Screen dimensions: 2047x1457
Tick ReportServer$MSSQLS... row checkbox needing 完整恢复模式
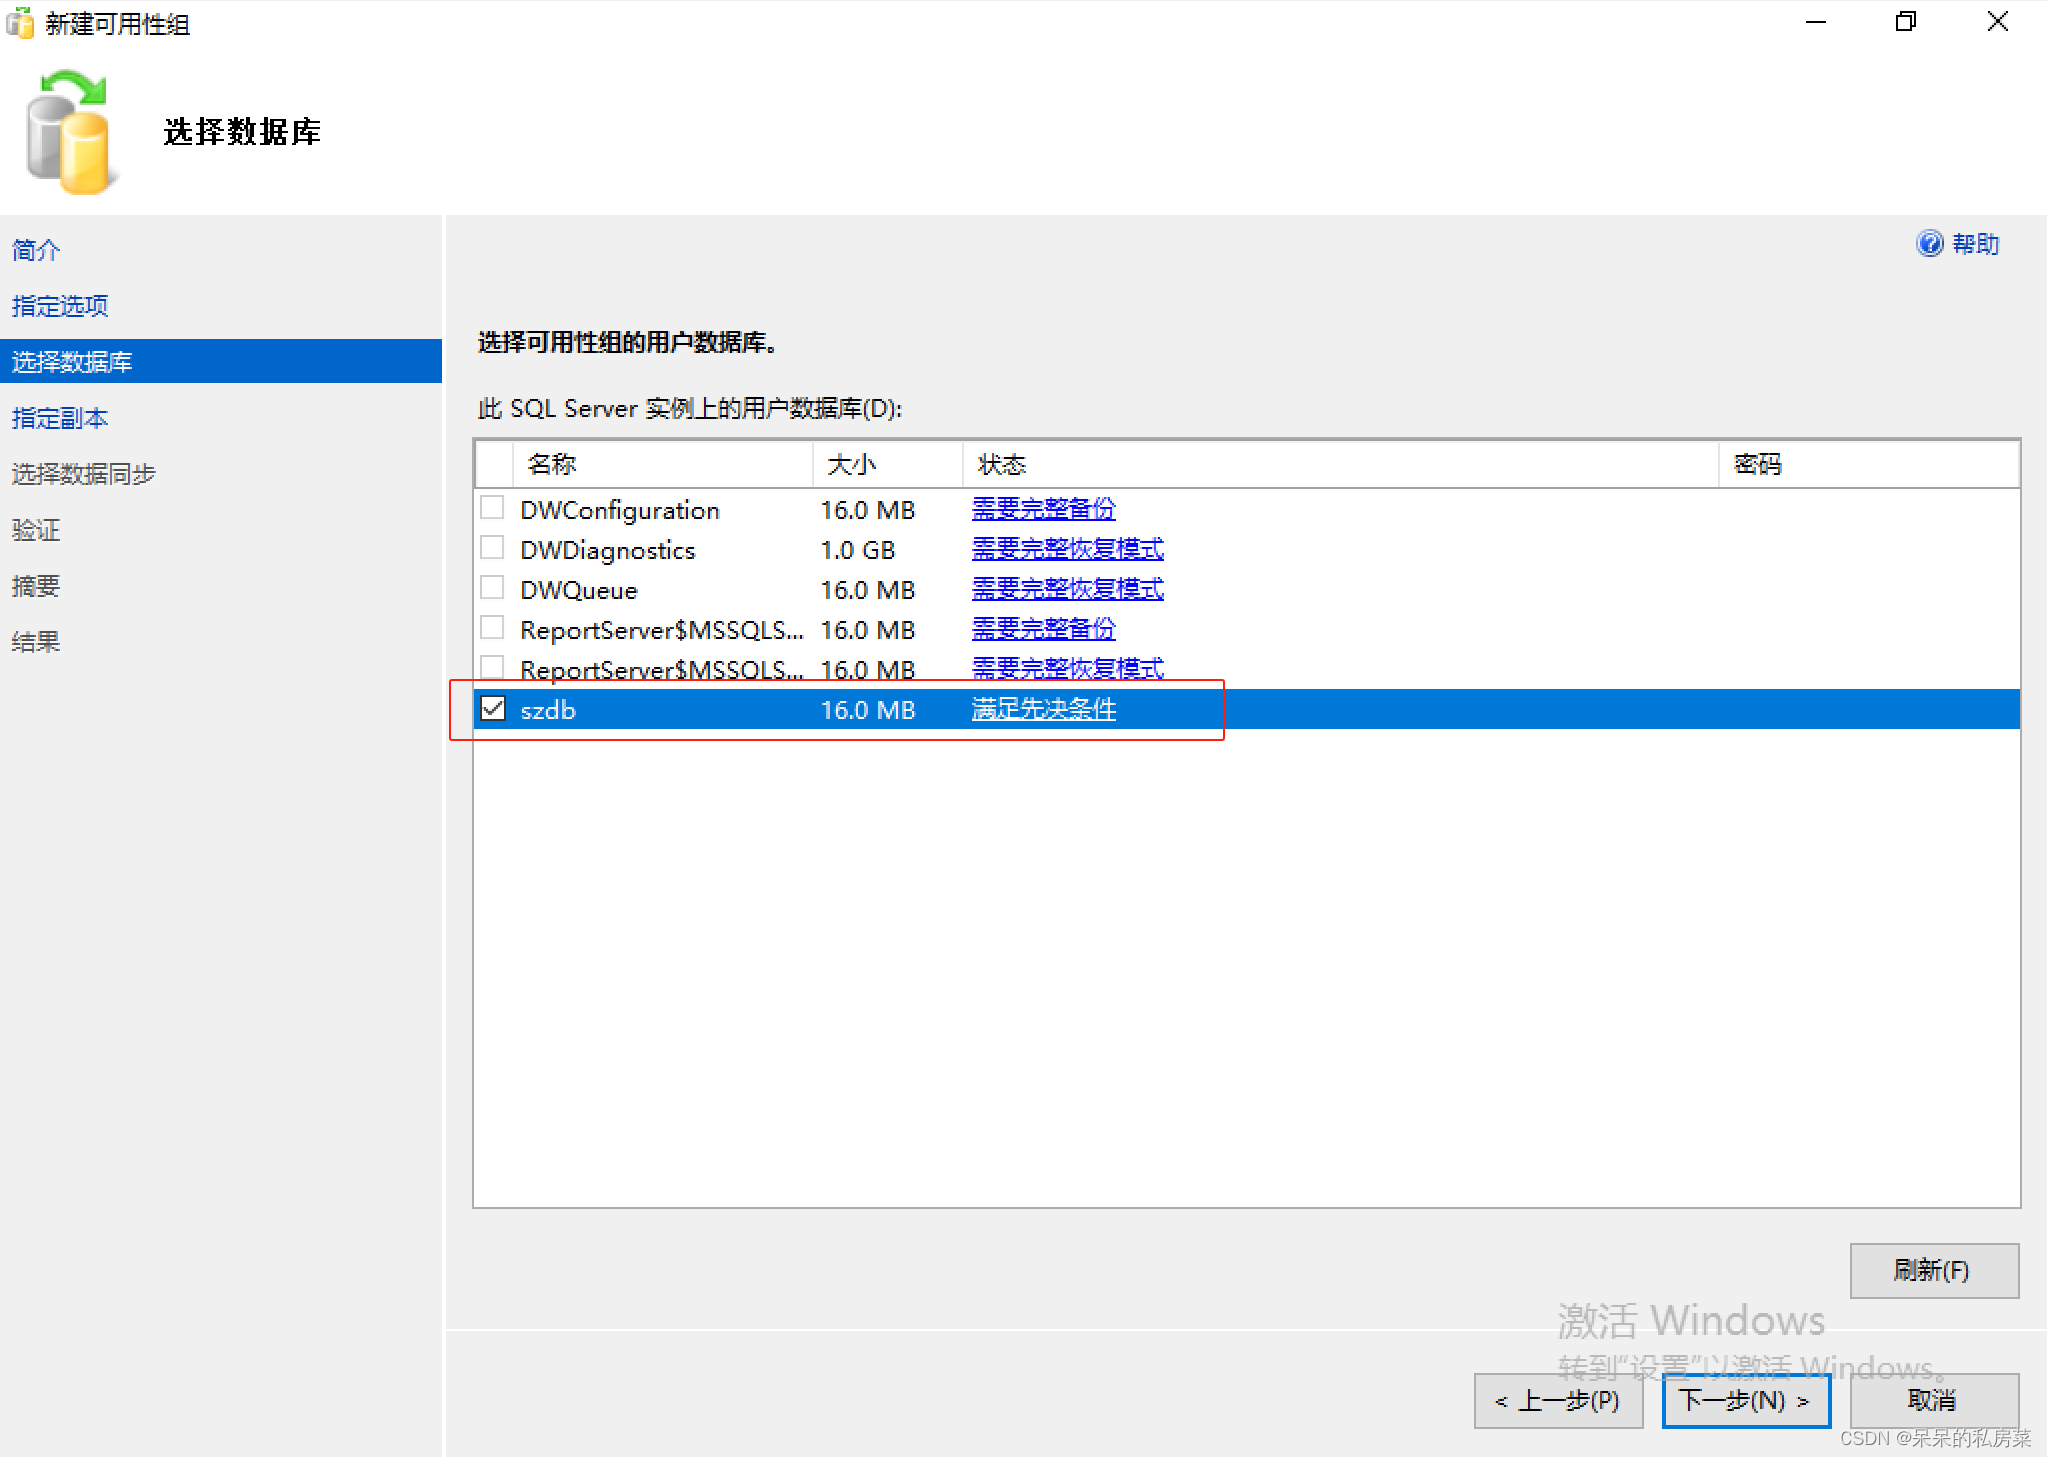pyautogui.click(x=492, y=667)
